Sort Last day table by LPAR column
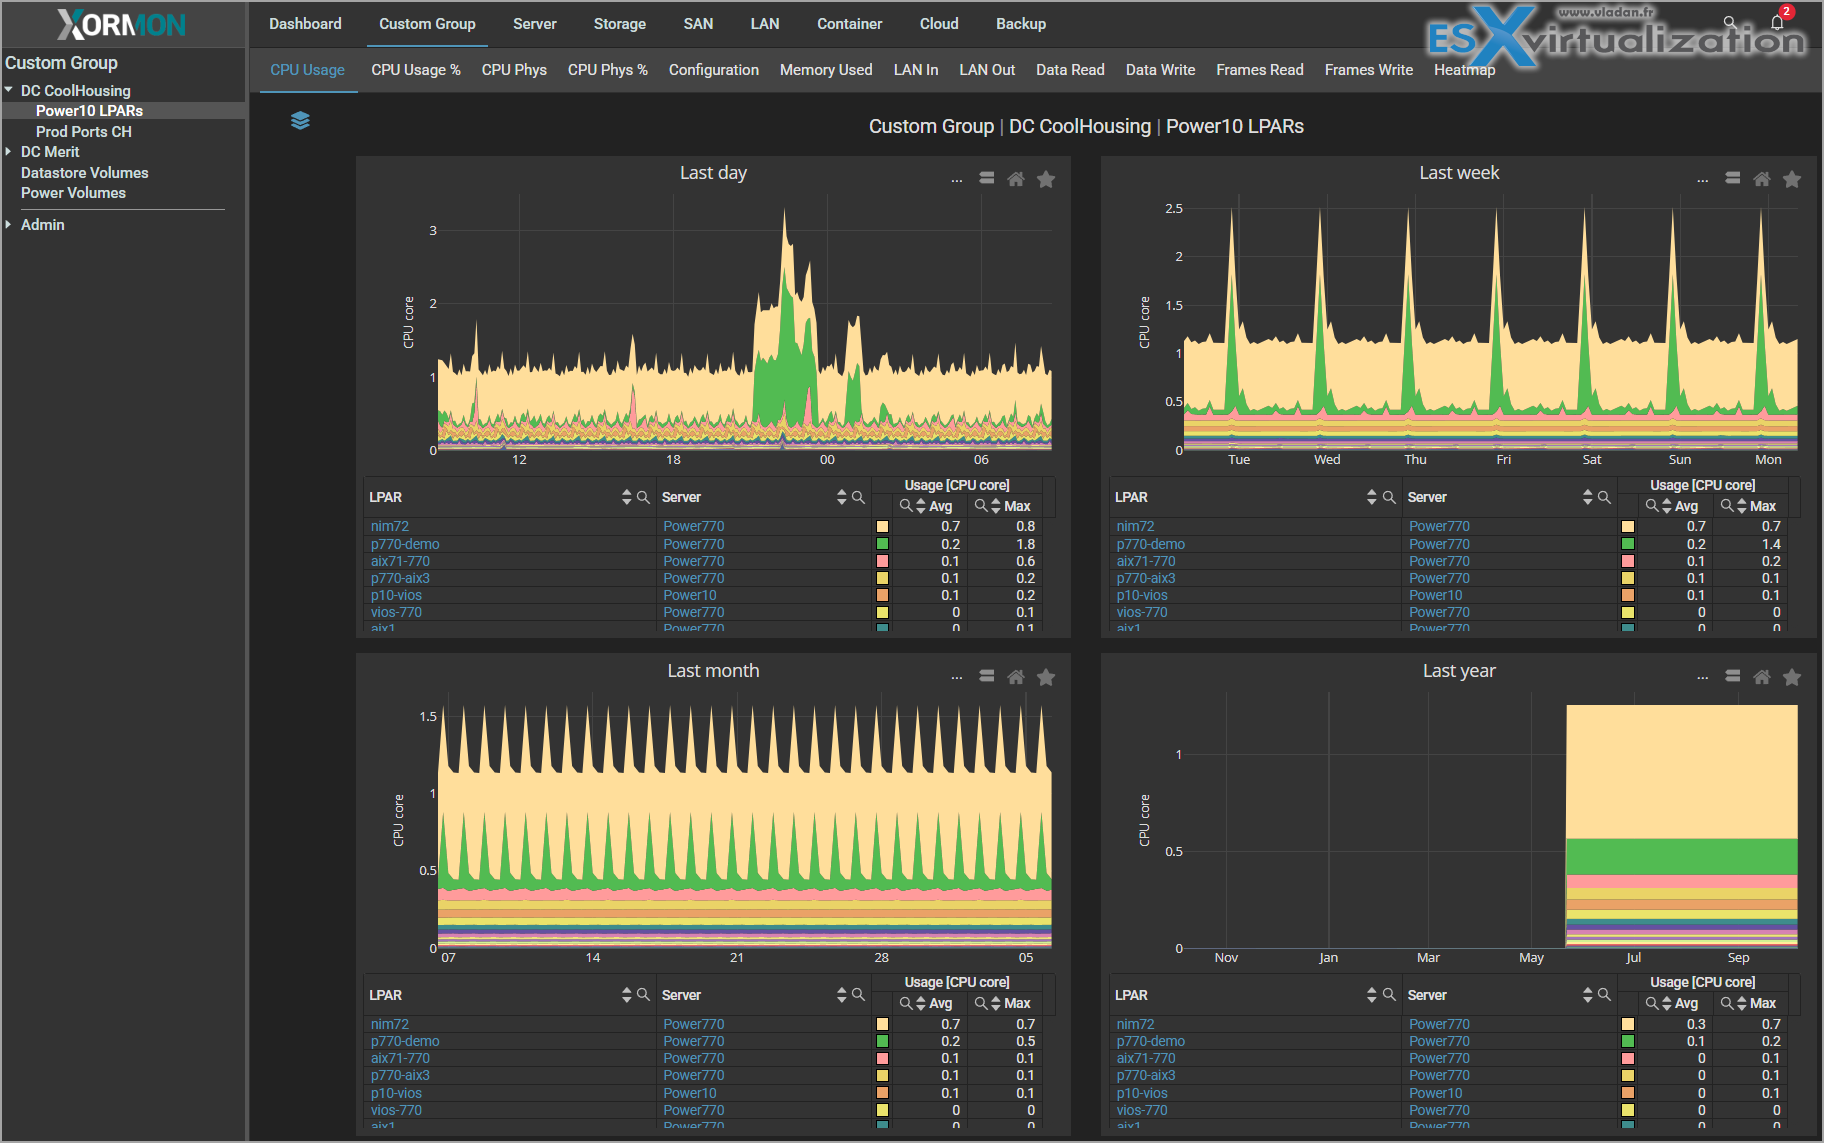The height and width of the screenshot is (1143, 1824). click(626, 497)
